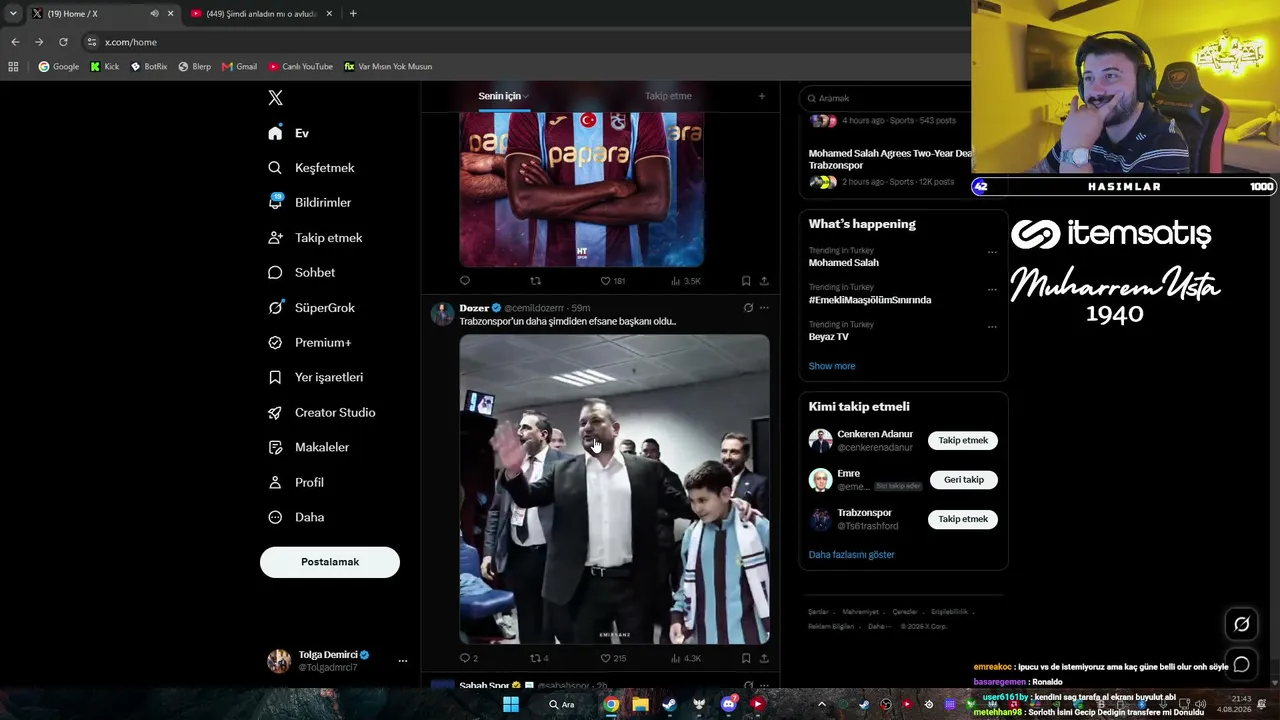
Task: Like the Dozer post with 215 likes
Action: pyautogui.click(x=605, y=658)
